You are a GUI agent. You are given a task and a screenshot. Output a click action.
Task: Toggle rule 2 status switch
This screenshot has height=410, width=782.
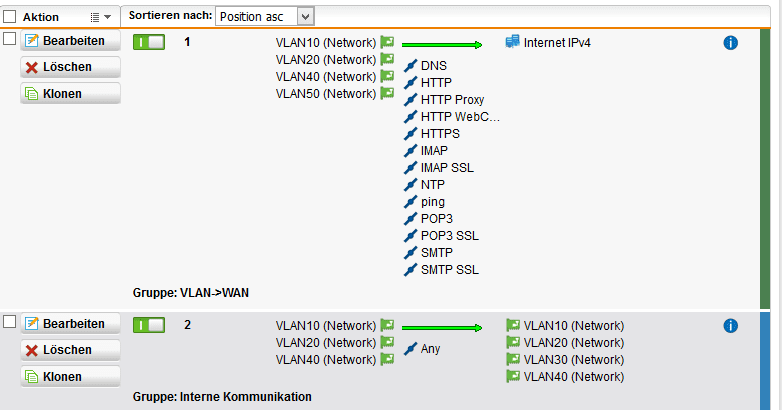148,325
